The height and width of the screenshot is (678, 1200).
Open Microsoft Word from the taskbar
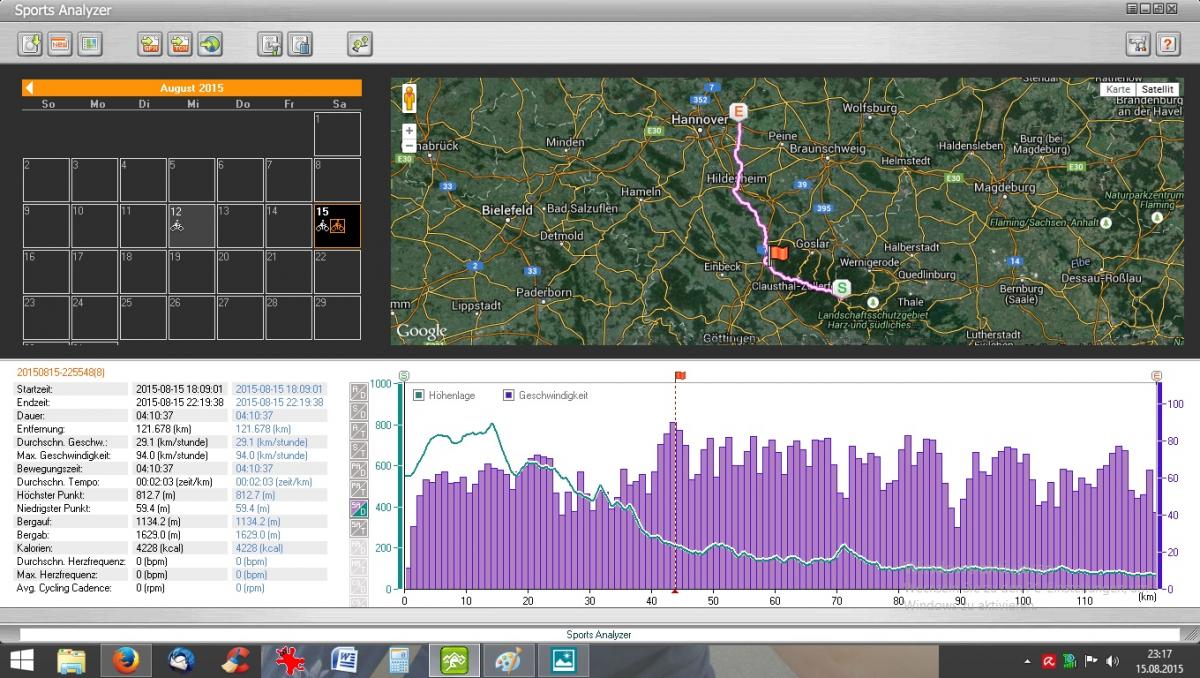point(345,660)
